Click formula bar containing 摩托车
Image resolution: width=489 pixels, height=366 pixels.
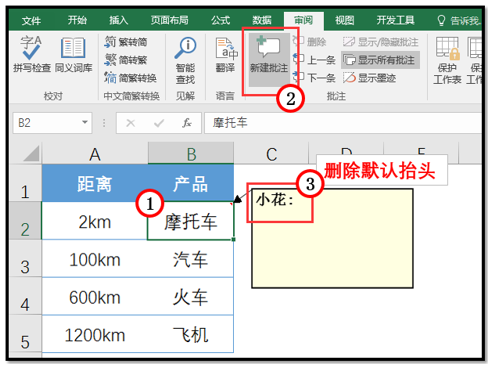[x=343, y=123]
